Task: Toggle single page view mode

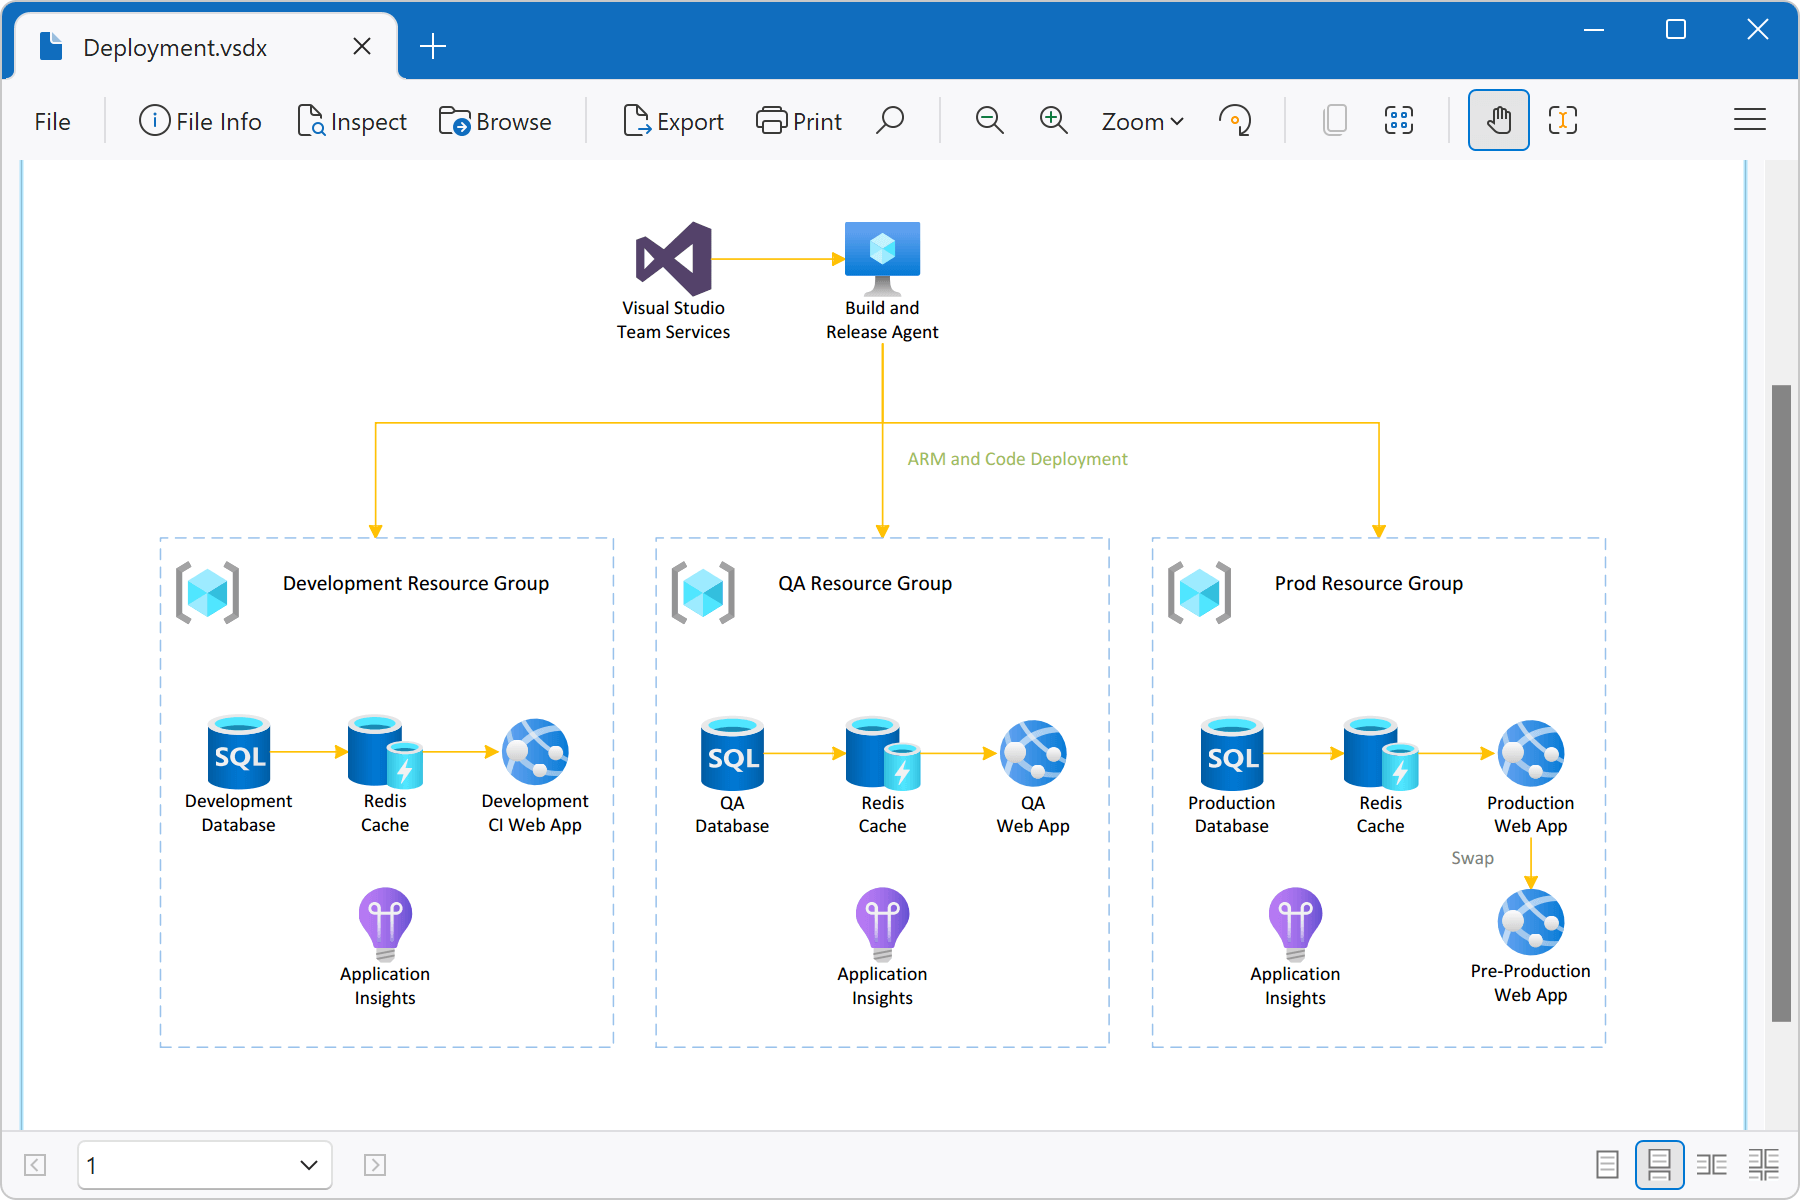Action: 1607,1165
